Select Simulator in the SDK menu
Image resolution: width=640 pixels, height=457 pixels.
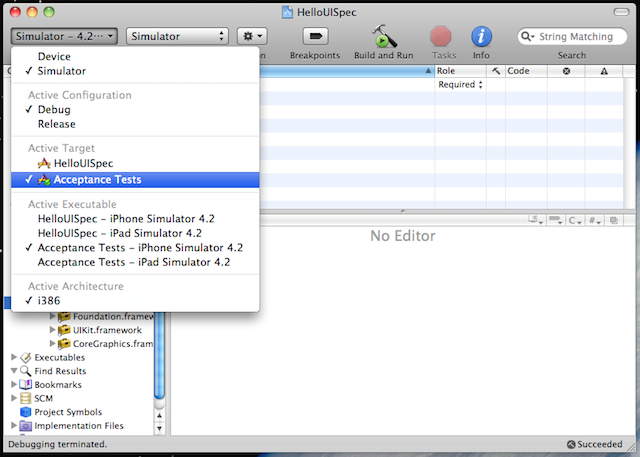135,71
